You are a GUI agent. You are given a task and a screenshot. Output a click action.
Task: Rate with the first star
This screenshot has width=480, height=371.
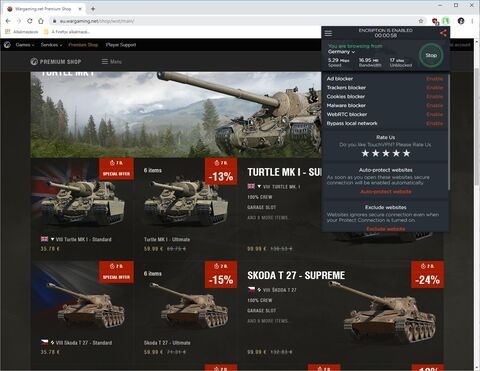point(365,153)
